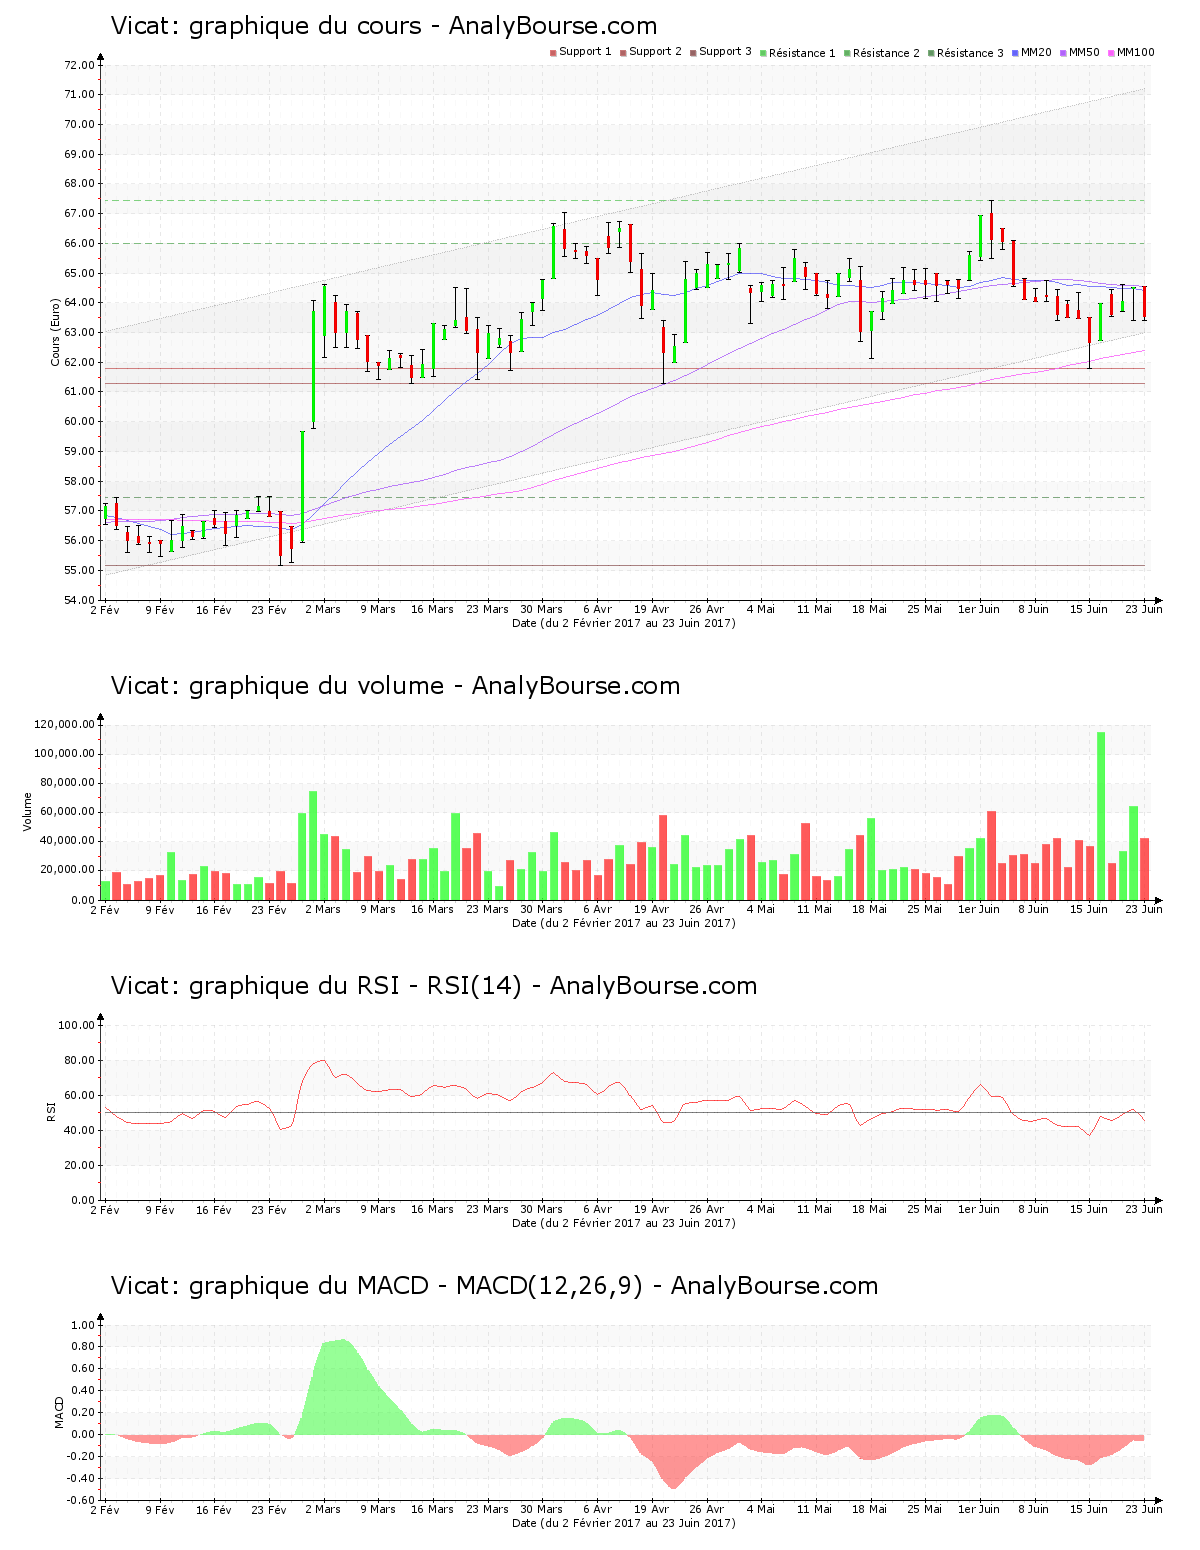
Task: Click the 67.00 price axis value
Action: point(79,214)
